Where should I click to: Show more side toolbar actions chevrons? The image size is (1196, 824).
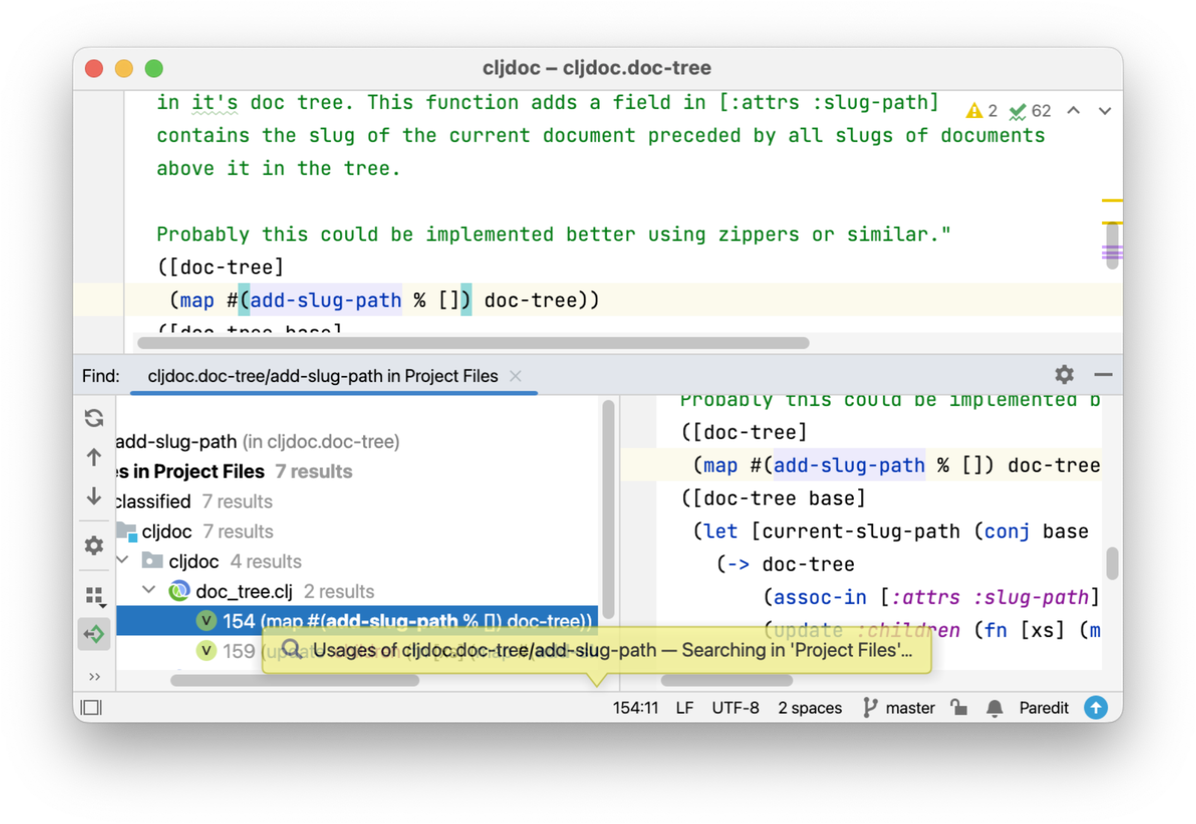point(94,677)
